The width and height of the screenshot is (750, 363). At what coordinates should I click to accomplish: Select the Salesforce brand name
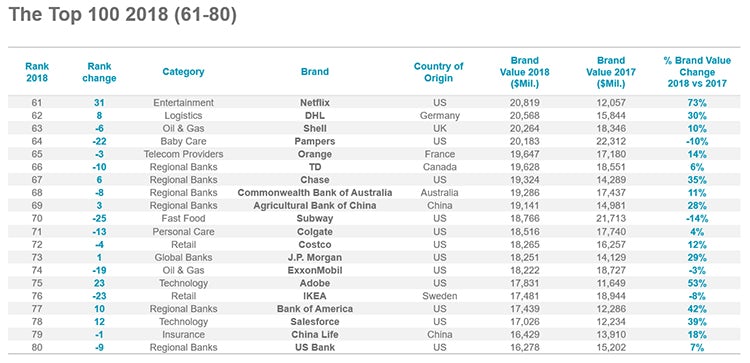tap(315, 322)
